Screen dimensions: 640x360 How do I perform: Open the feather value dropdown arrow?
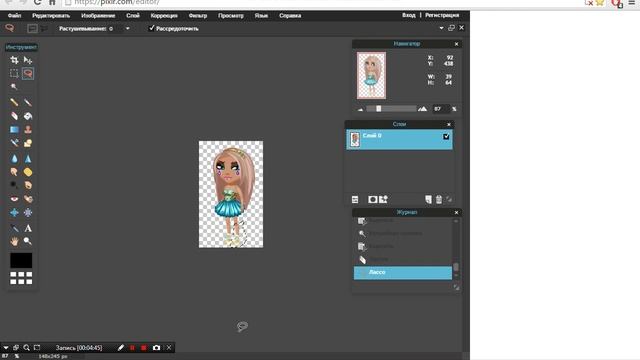coord(127,29)
